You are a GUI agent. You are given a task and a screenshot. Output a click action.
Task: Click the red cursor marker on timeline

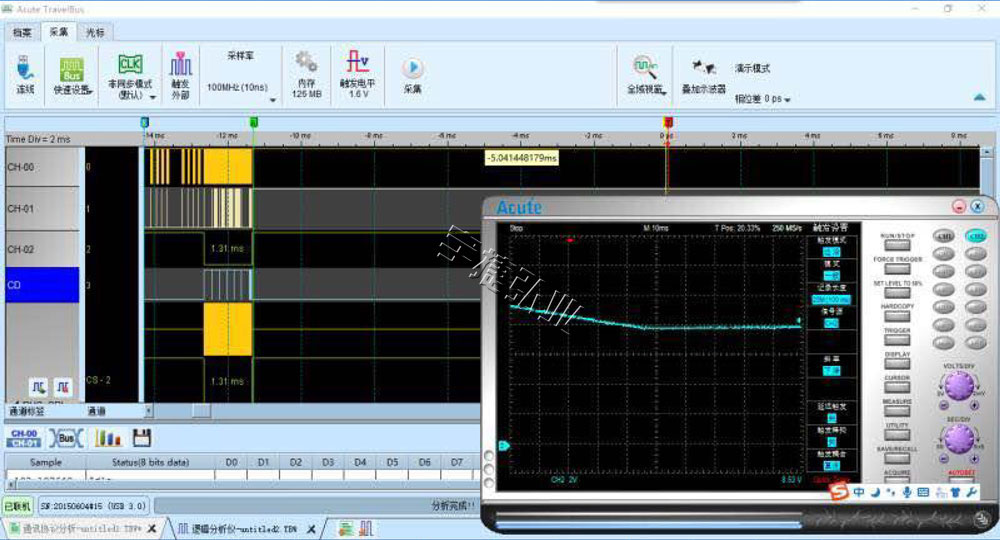tap(668, 122)
